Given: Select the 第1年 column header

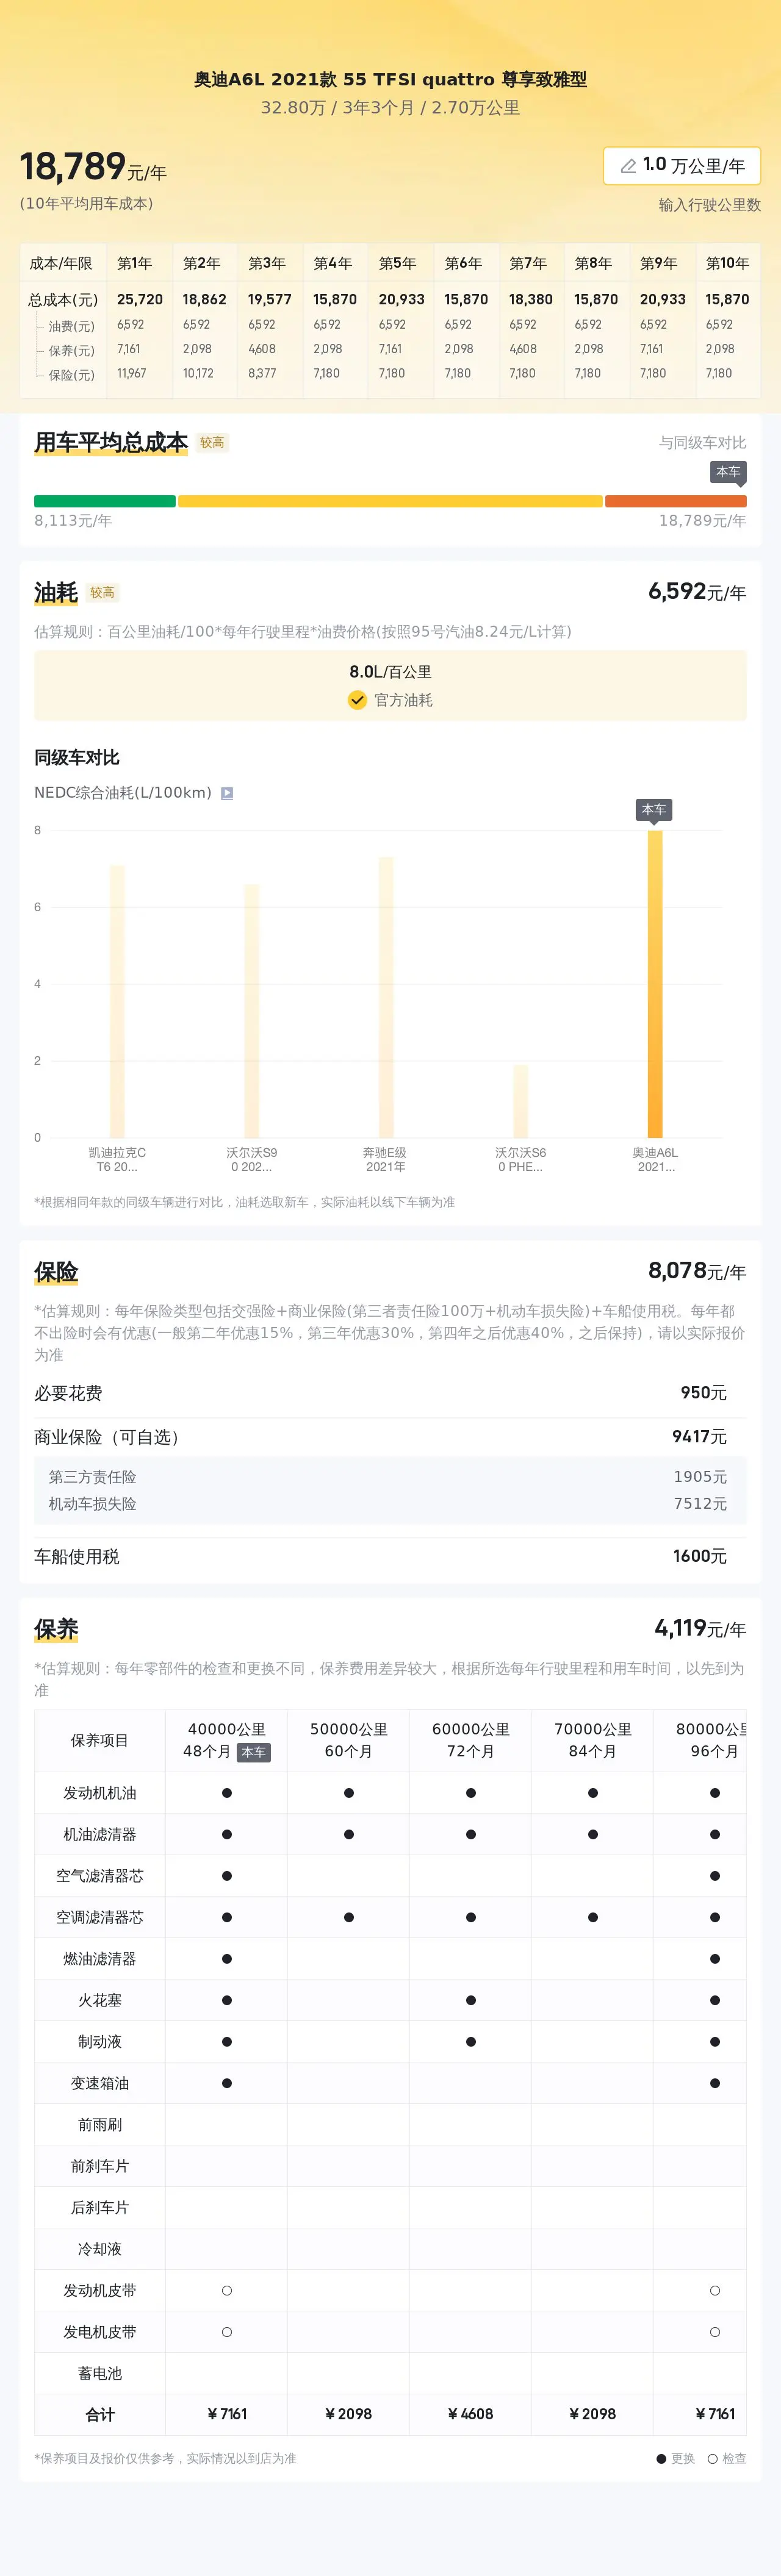Looking at the screenshot, I should click(136, 263).
